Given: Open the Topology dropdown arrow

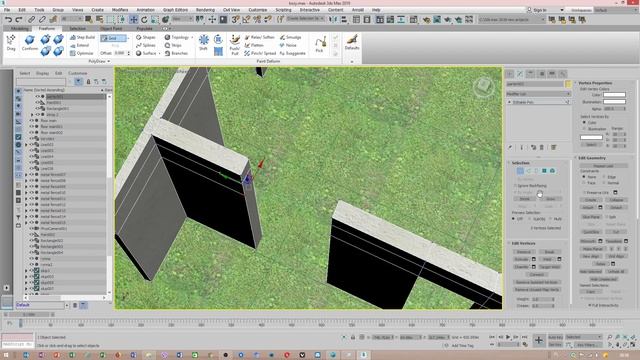Looking at the screenshot, I should pos(192,37).
